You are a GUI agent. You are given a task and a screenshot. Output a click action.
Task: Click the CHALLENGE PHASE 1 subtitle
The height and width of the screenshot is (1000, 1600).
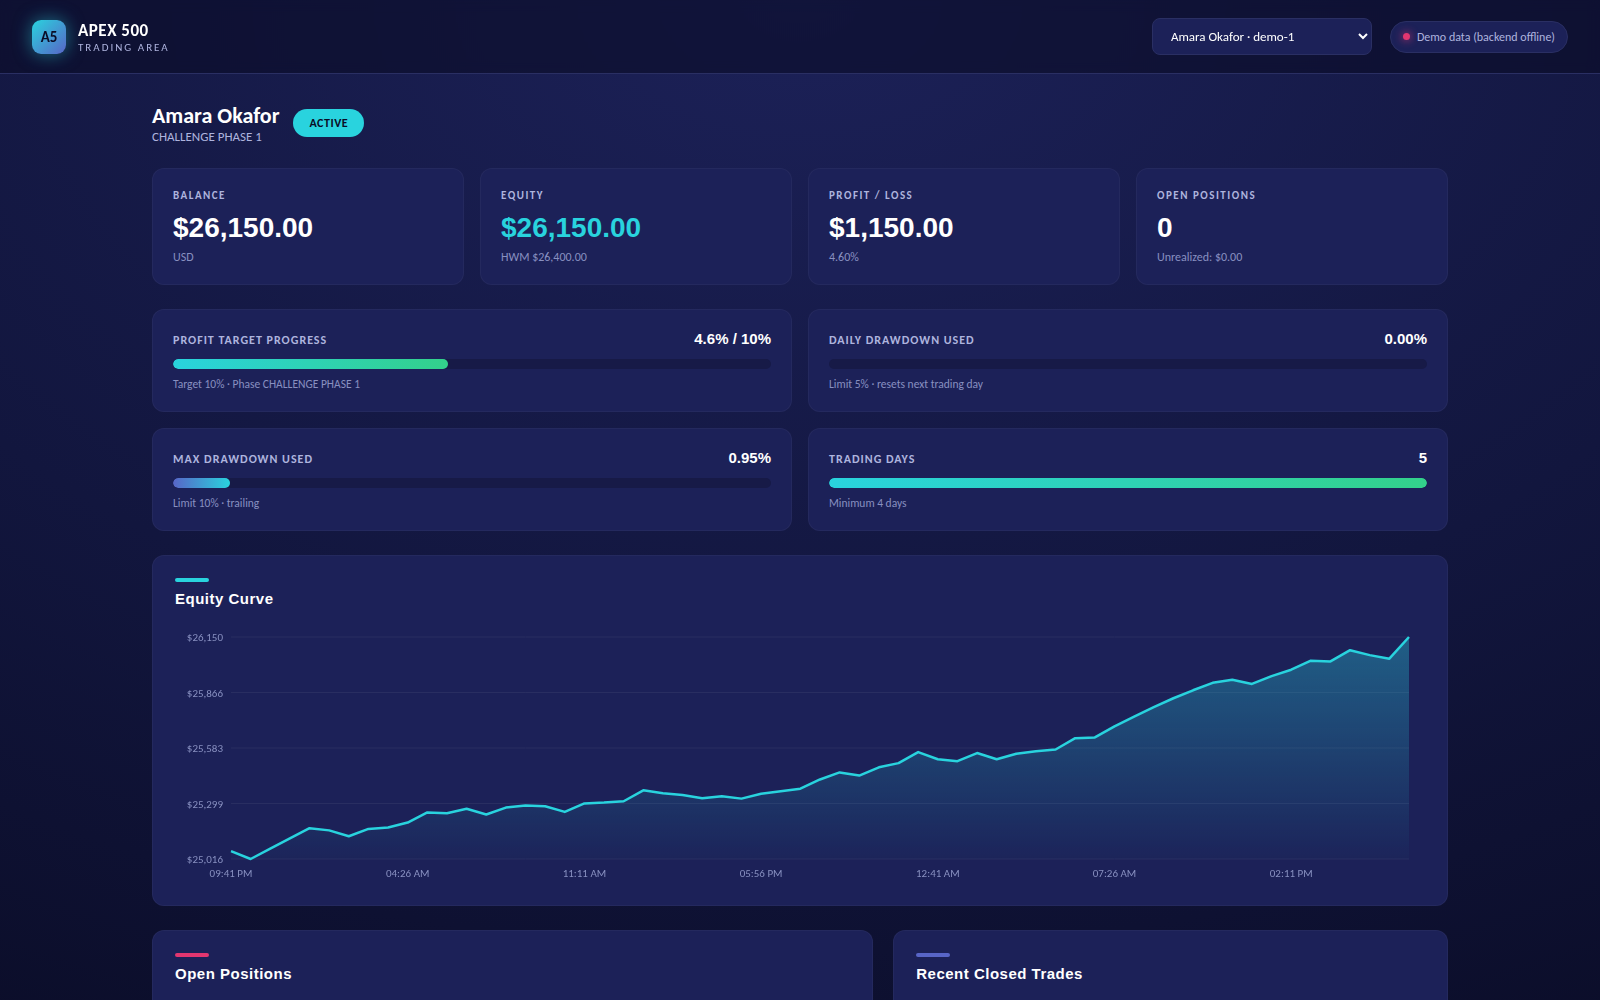207,137
